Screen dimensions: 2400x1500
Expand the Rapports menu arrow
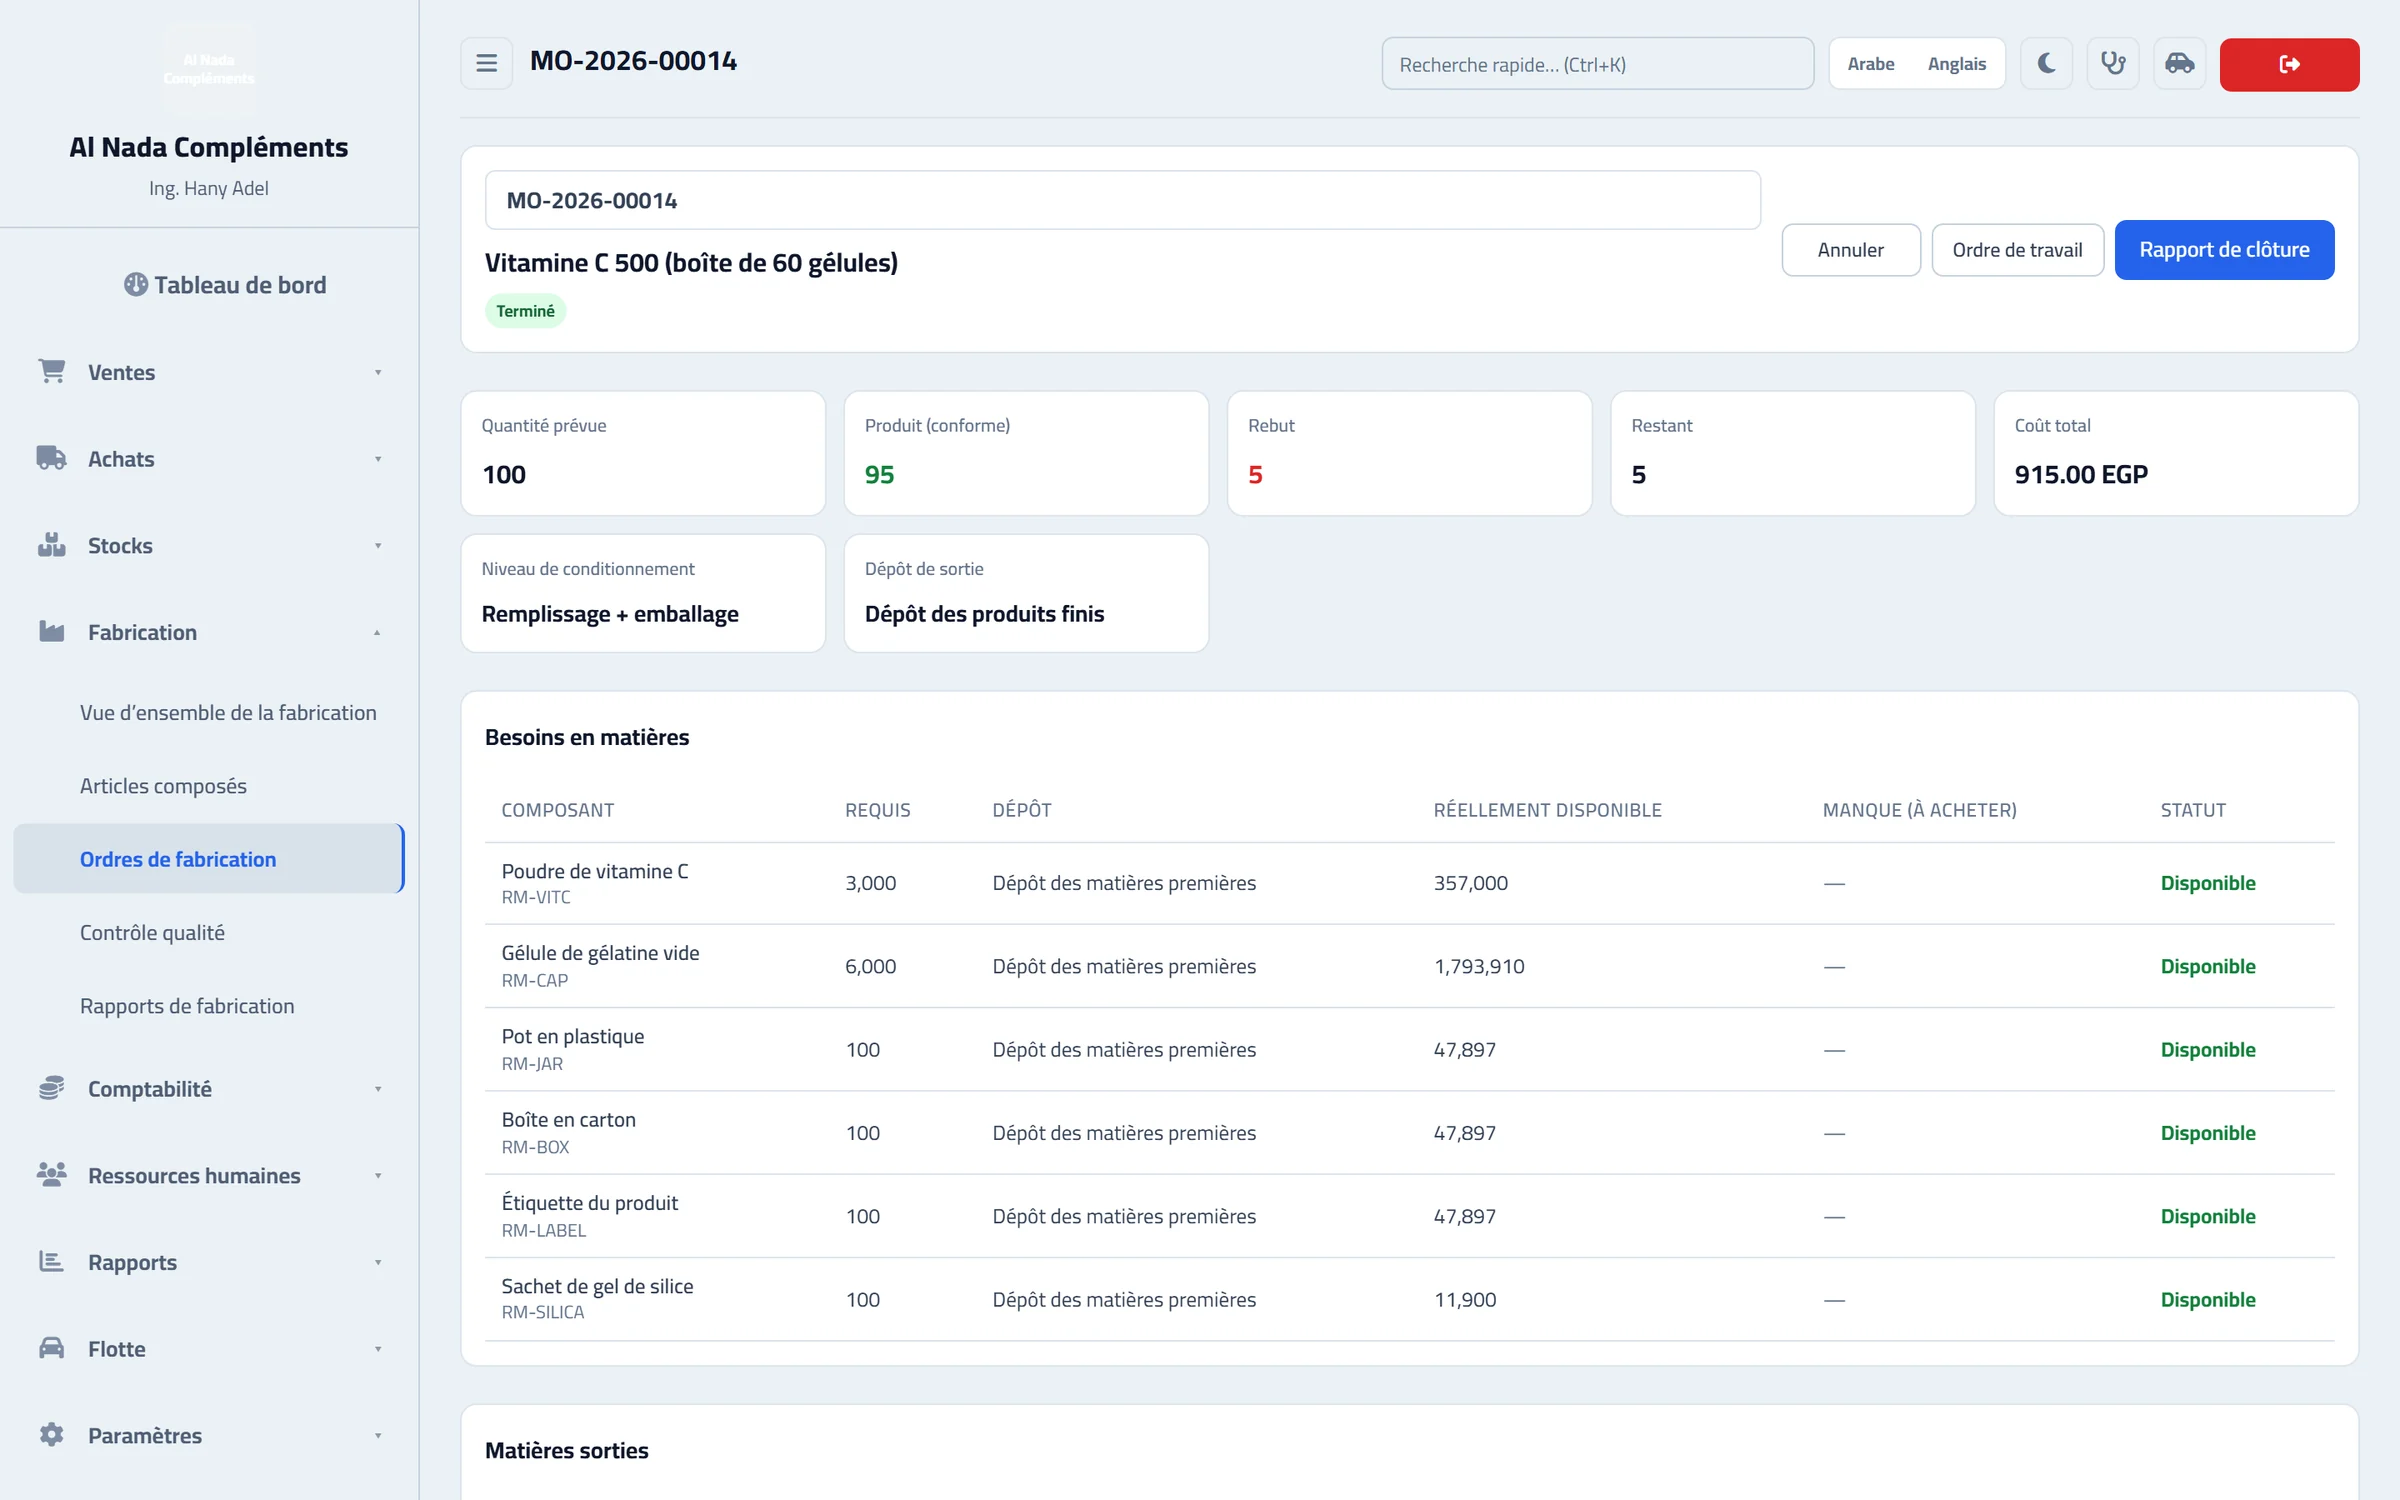tap(378, 1263)
